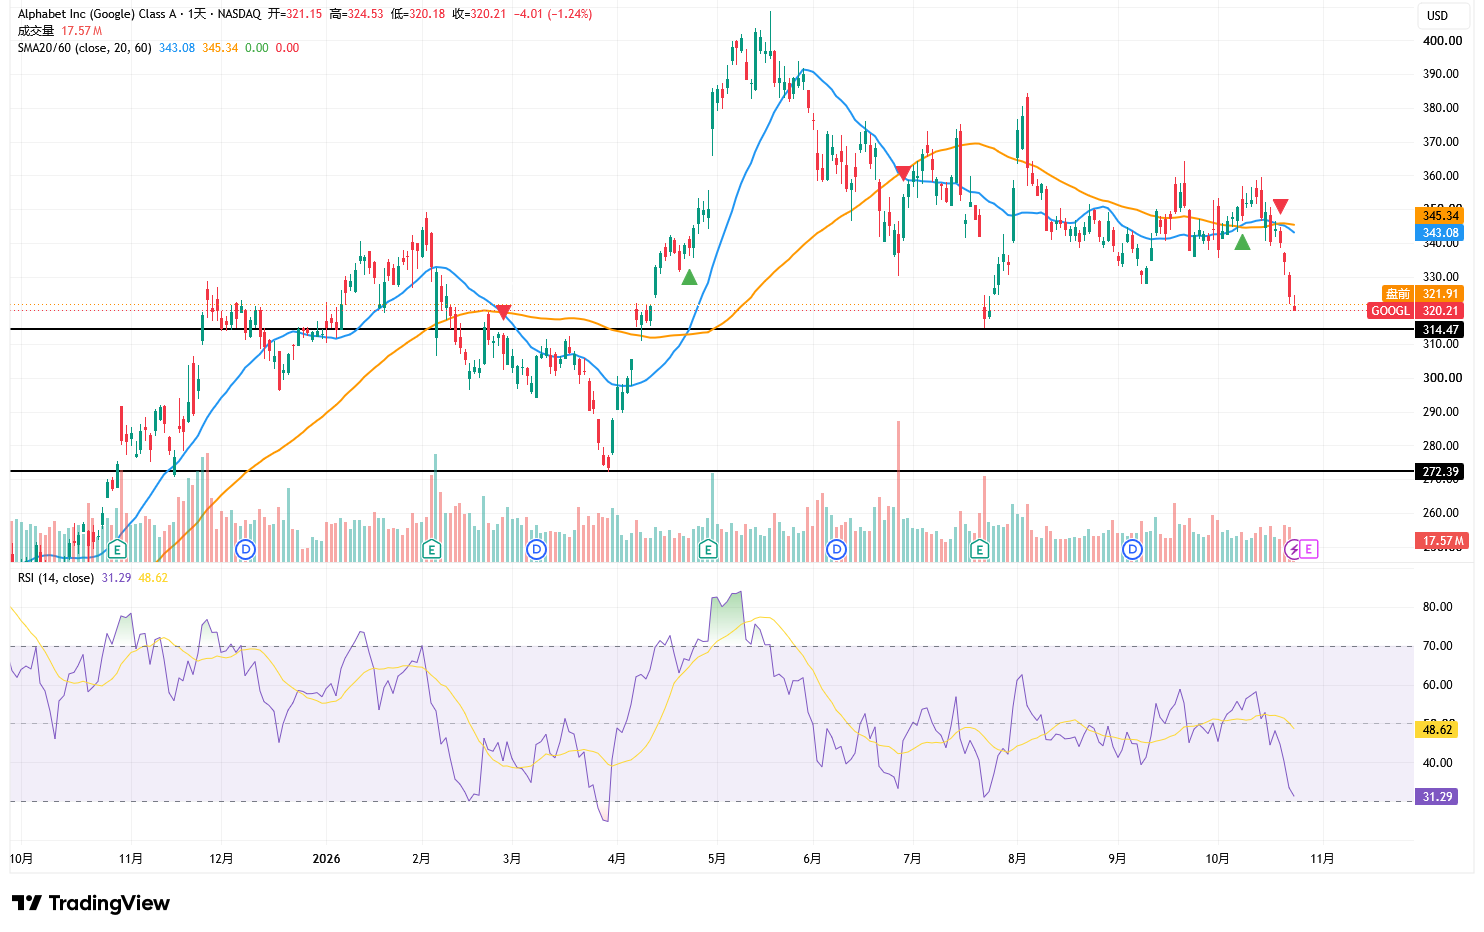The height and width of the screenshot is (932, 1484).
Task: Open the TradingView logo link
Action: pos(91,903)
